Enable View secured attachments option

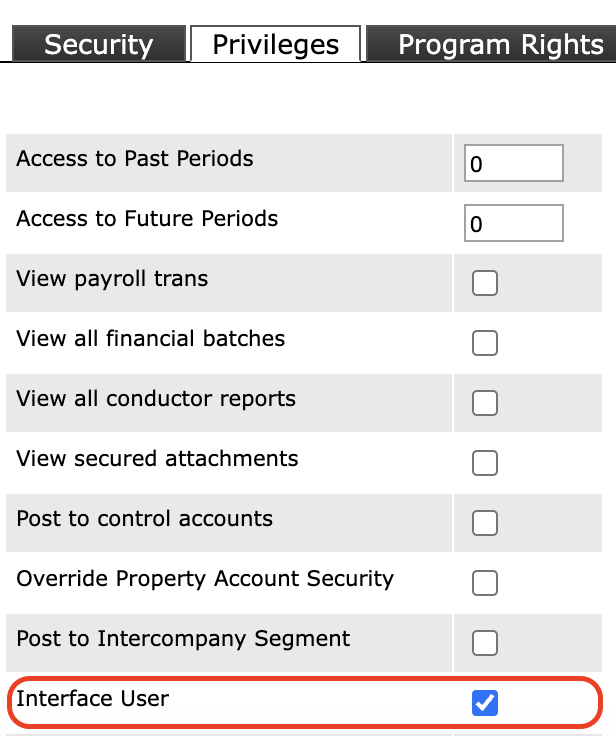[x=485, y=463]
